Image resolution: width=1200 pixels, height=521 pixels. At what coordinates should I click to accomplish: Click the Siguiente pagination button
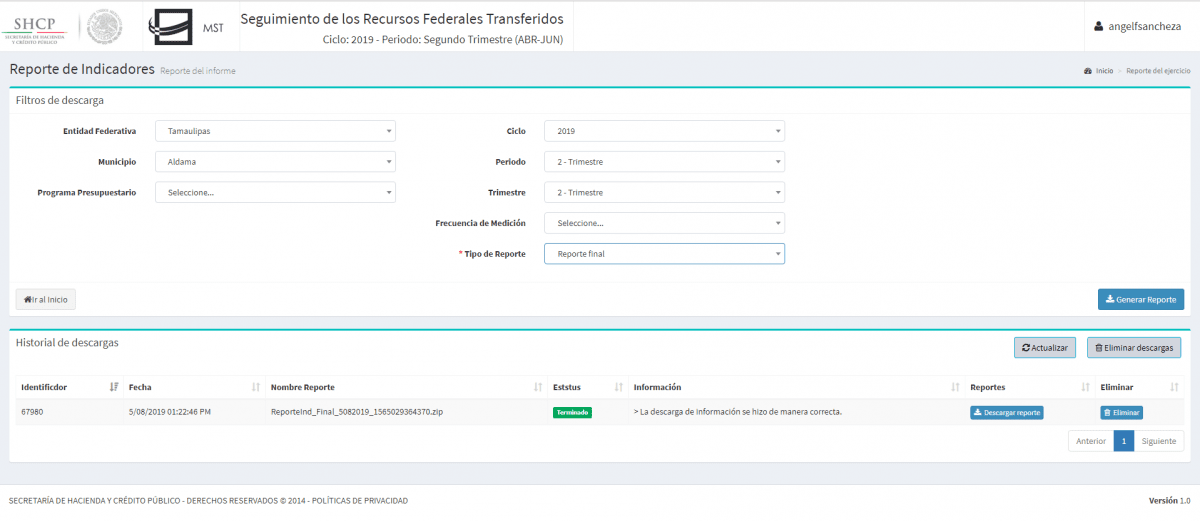click(x=1158, y=441)
